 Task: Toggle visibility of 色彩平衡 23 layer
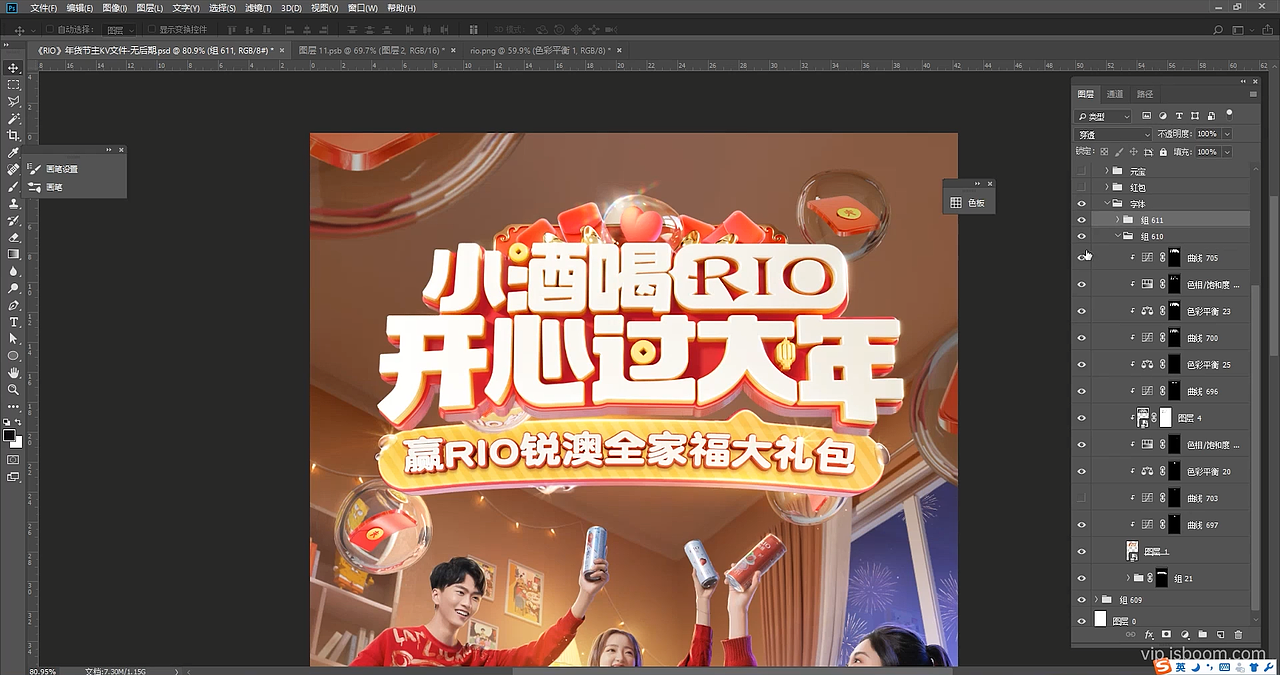pos(1081,311)
